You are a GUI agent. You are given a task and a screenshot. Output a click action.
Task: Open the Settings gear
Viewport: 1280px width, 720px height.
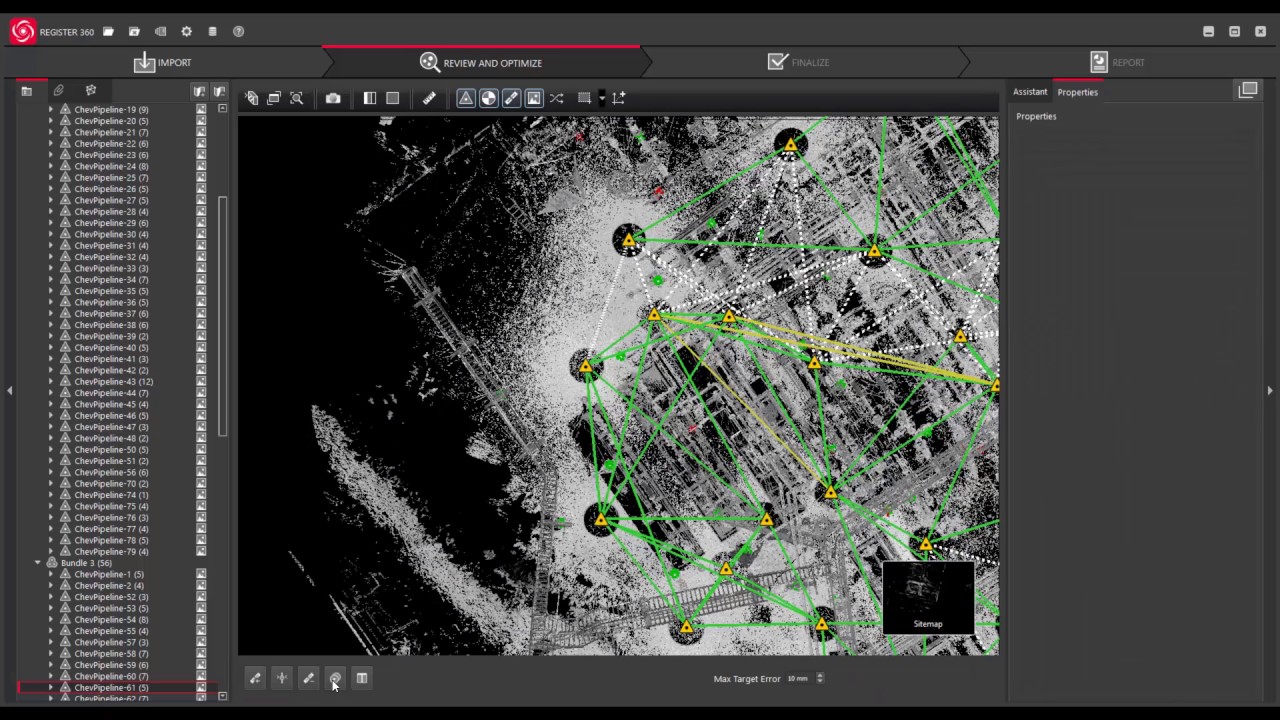[186, 32]
